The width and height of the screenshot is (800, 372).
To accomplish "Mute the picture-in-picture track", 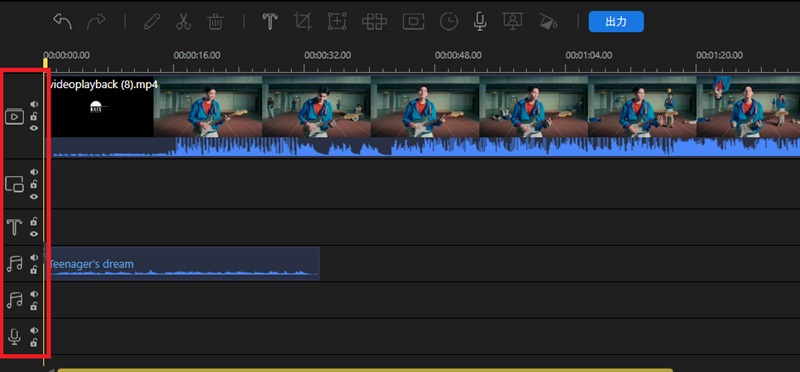I will click(34, 172).
